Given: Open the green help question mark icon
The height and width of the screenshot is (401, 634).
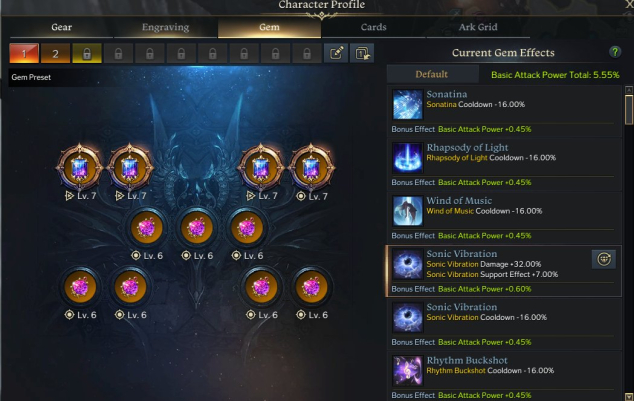Looking at the screenshot, I should pos(615,52).
